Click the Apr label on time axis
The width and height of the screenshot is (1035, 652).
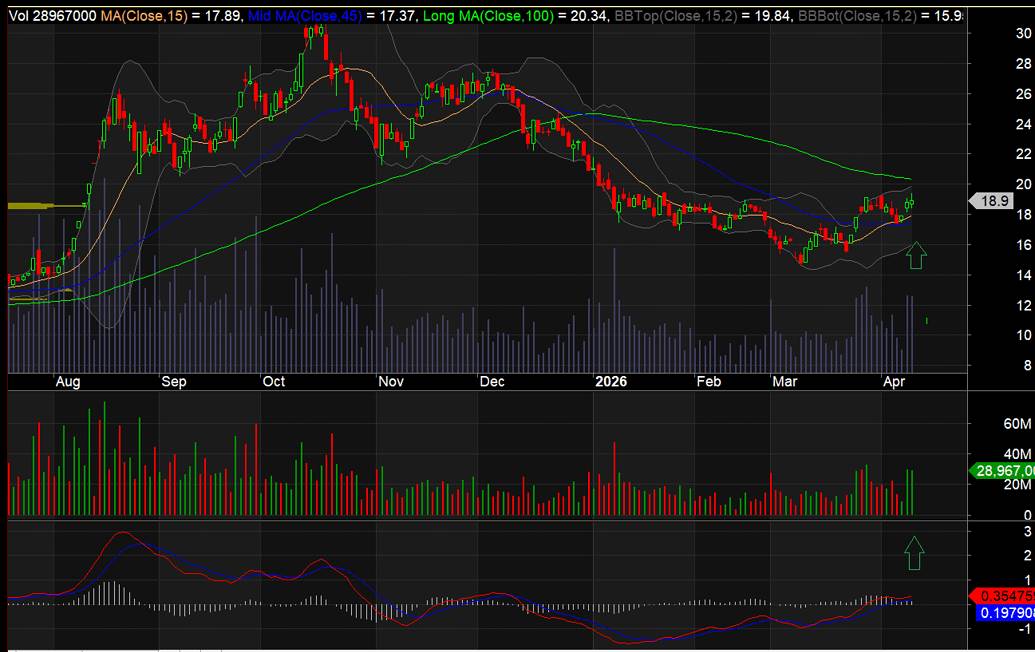click(x=892, y=381)
